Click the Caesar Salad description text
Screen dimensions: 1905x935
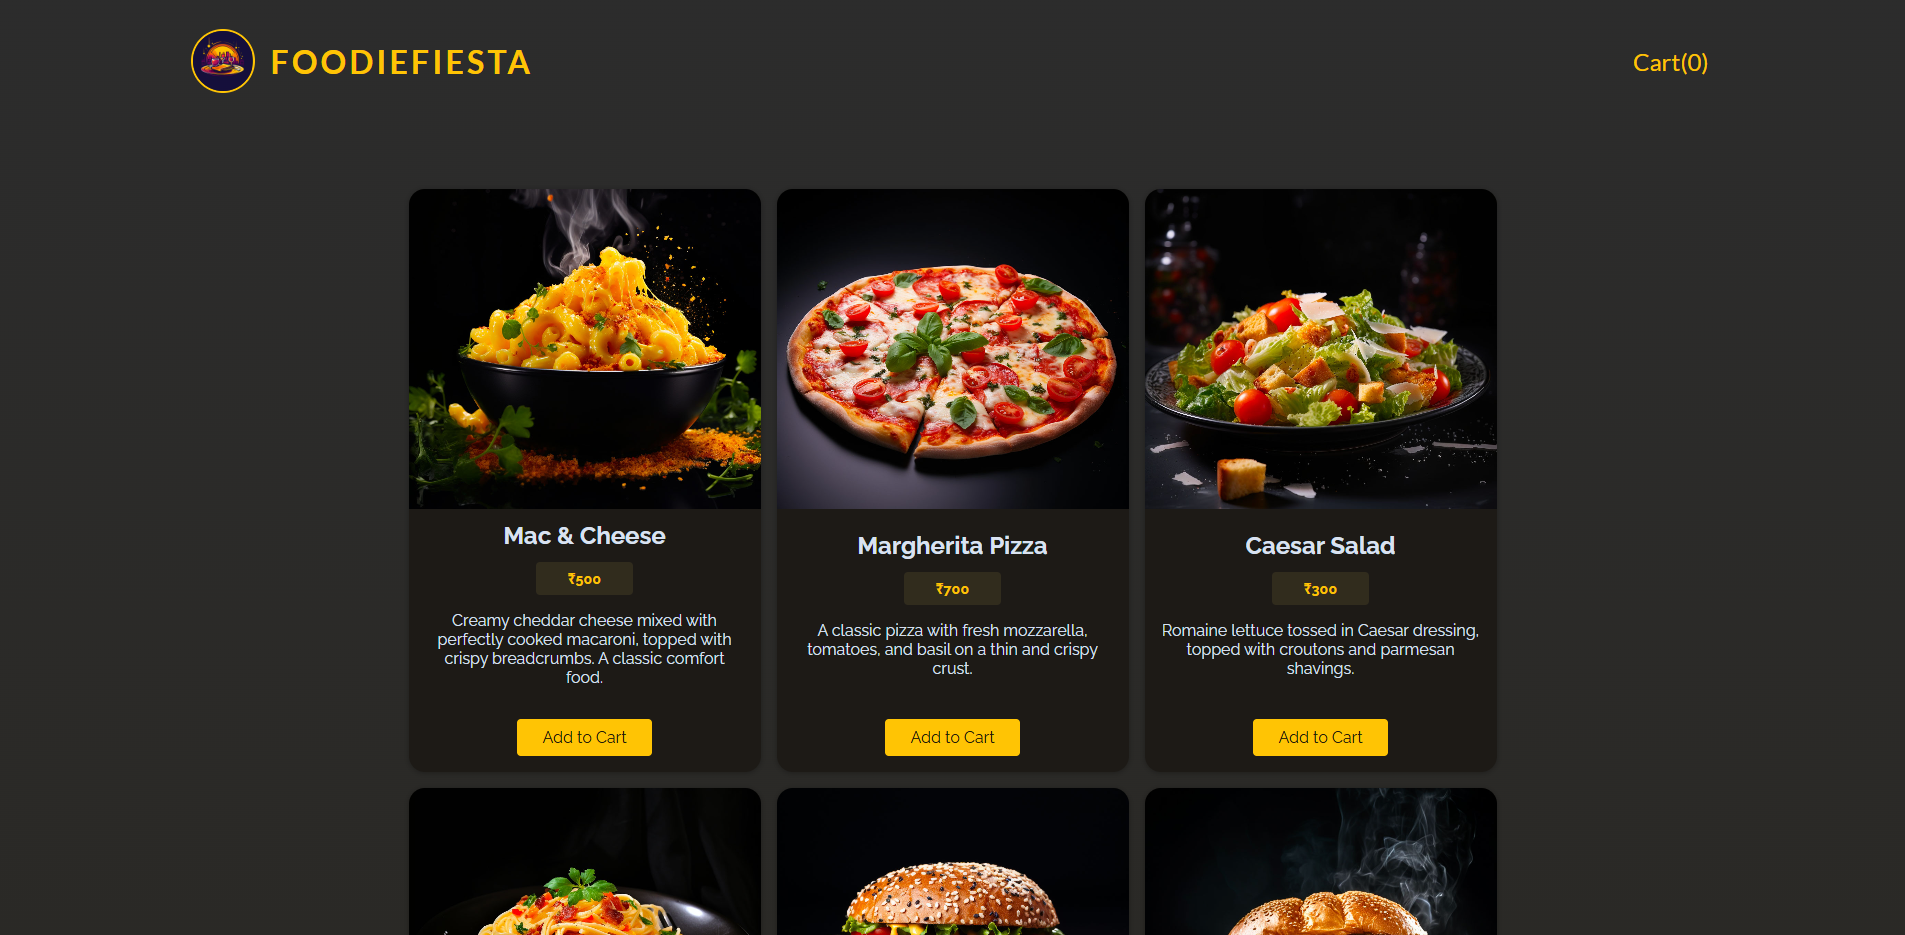(x=1320, y=649)
